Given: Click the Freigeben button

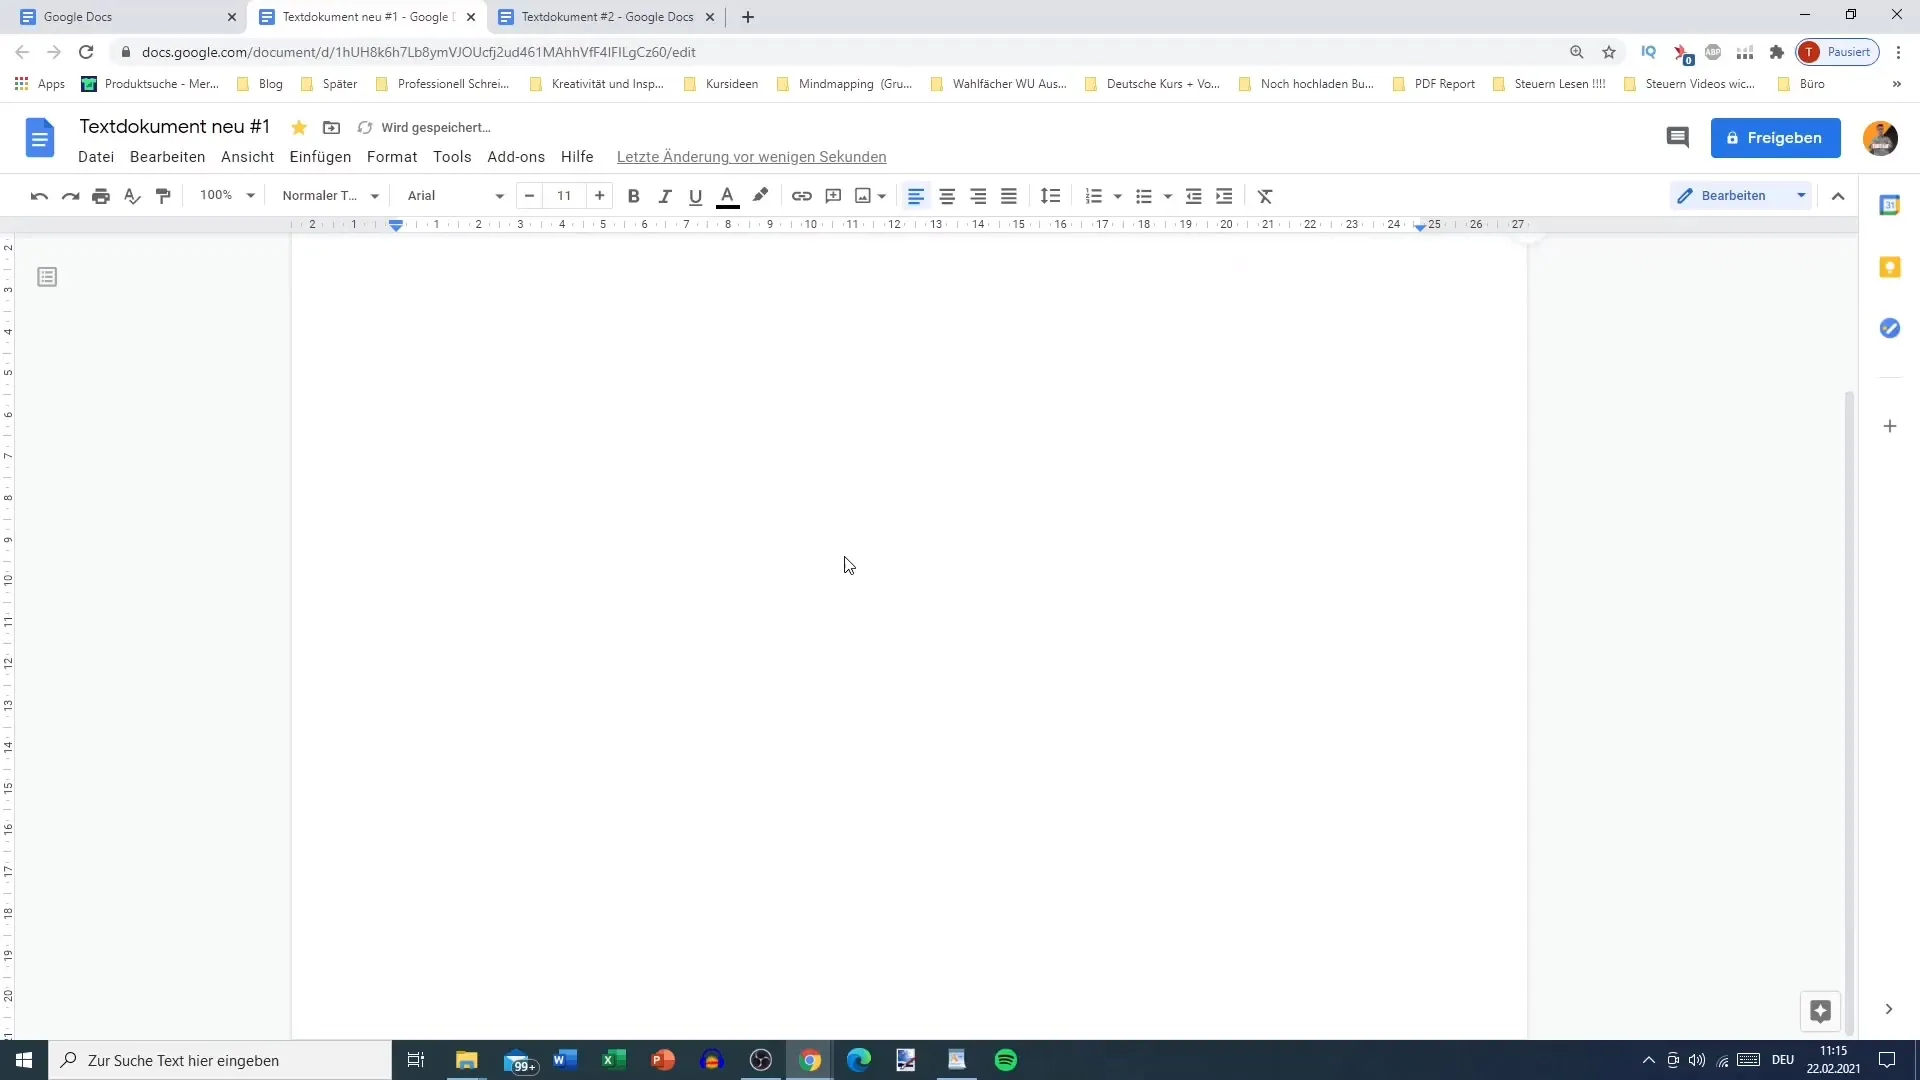Looking at the screenshot, I should coord(1776,137).
